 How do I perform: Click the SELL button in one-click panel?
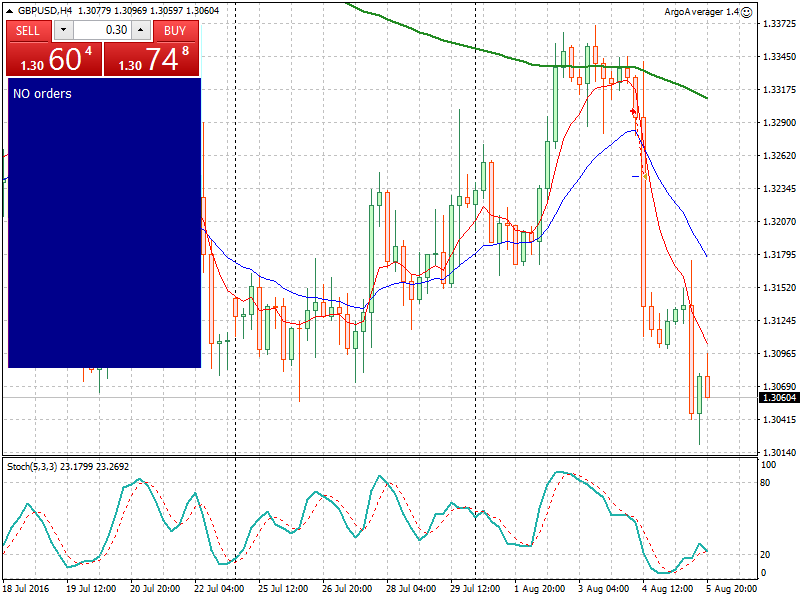tap(28, 31)
